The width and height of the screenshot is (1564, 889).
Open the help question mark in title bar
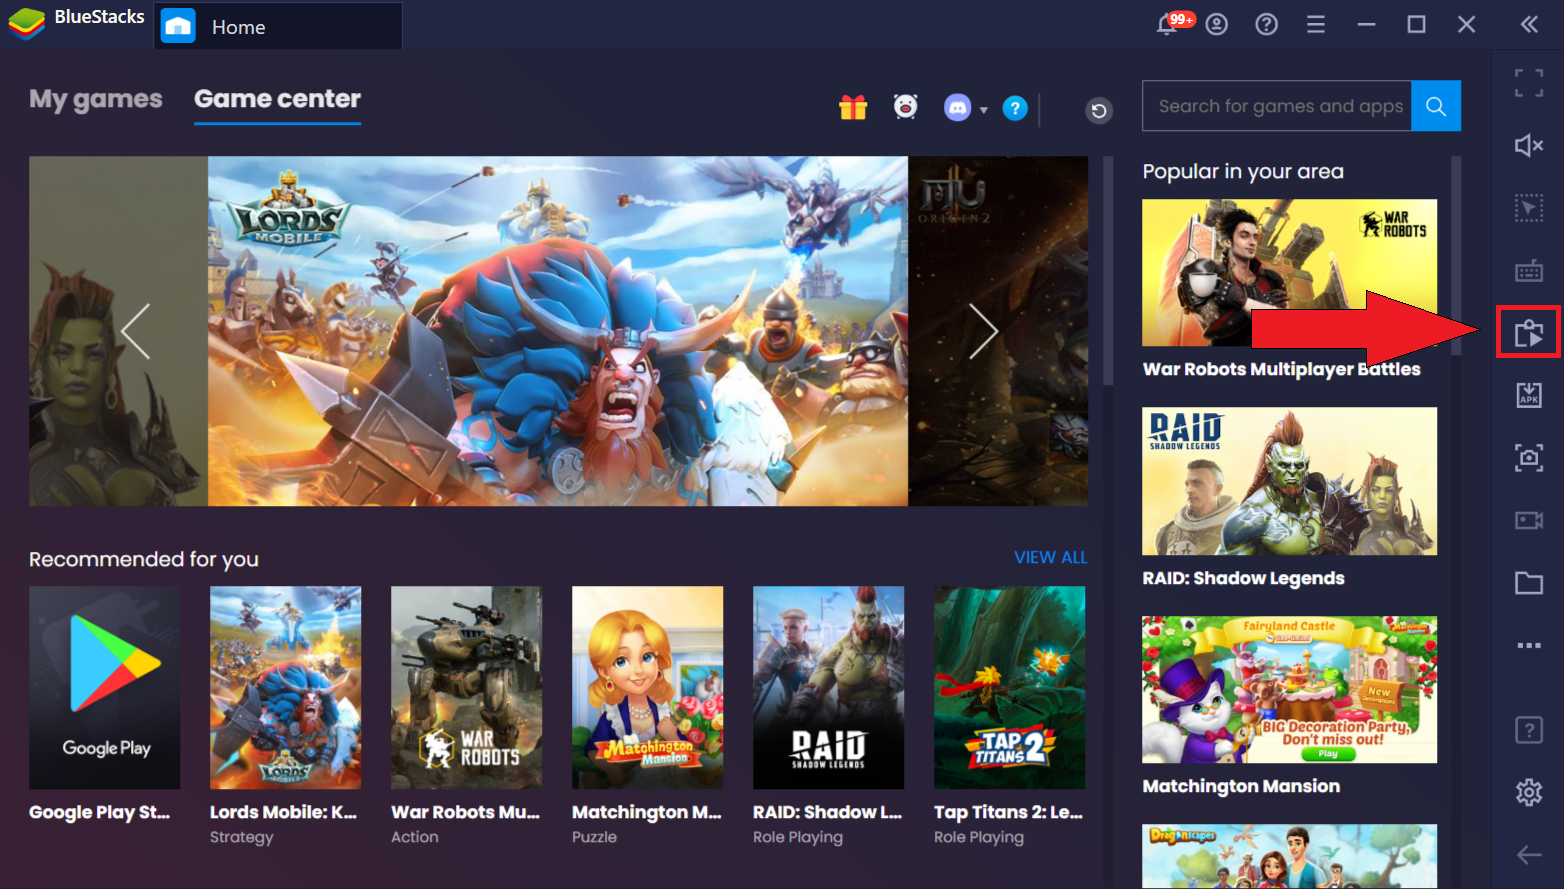click(1266, 24)
